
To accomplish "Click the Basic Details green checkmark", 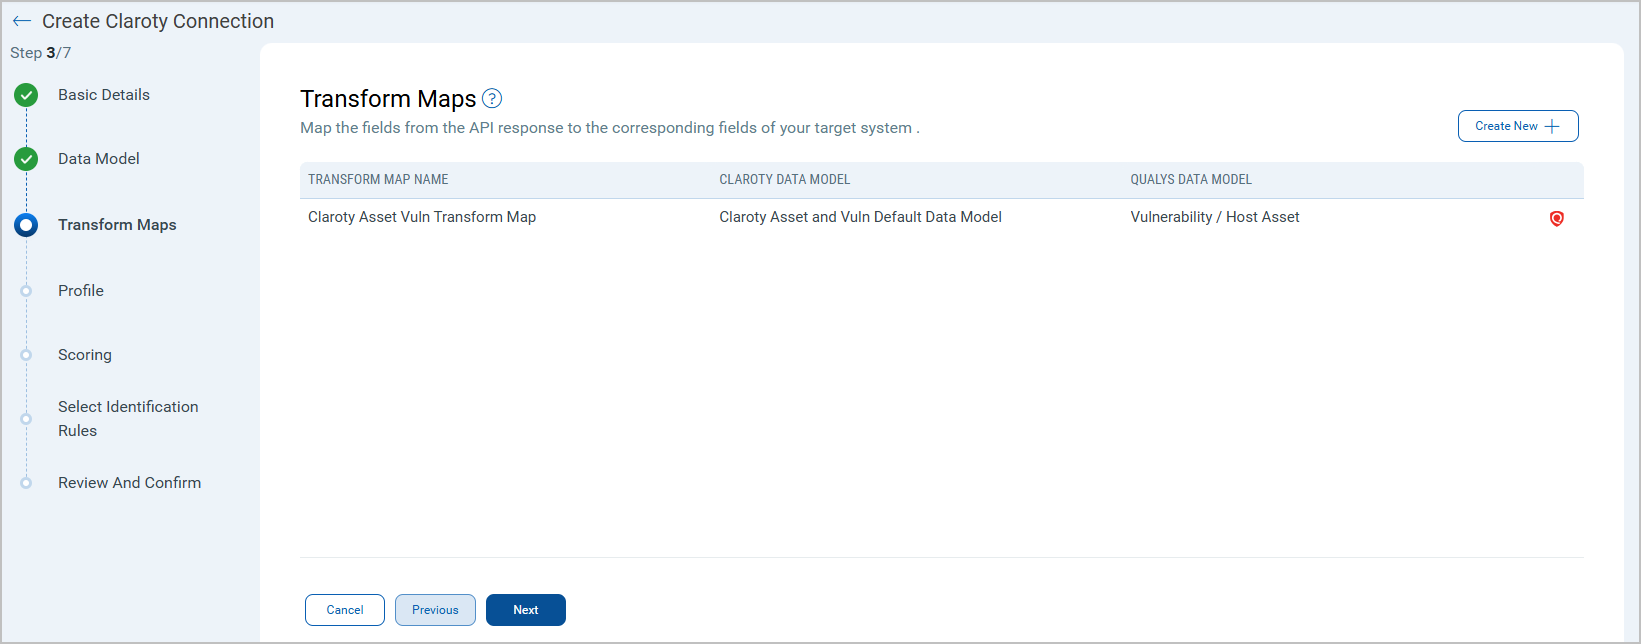I will pos(26,95).
